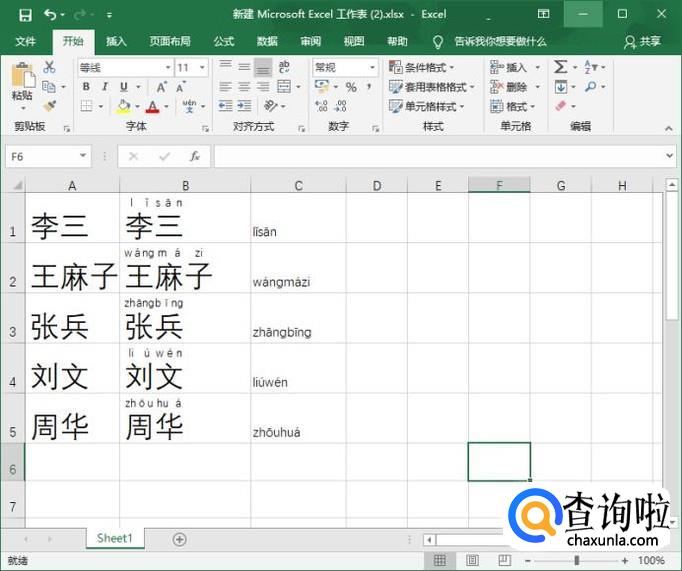Select the Sheet1 worksheet tab
Screen dimensions: 682x571
tap(114, 538)
